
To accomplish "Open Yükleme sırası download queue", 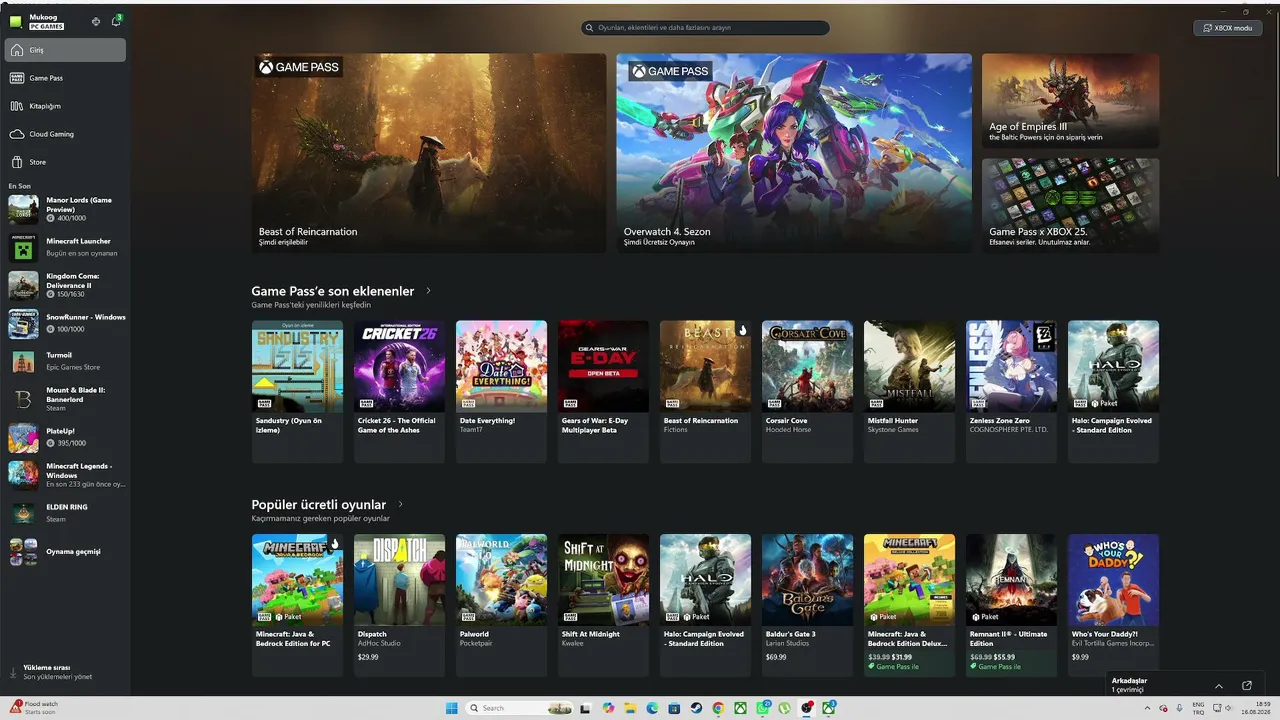I will pos(65,672).
